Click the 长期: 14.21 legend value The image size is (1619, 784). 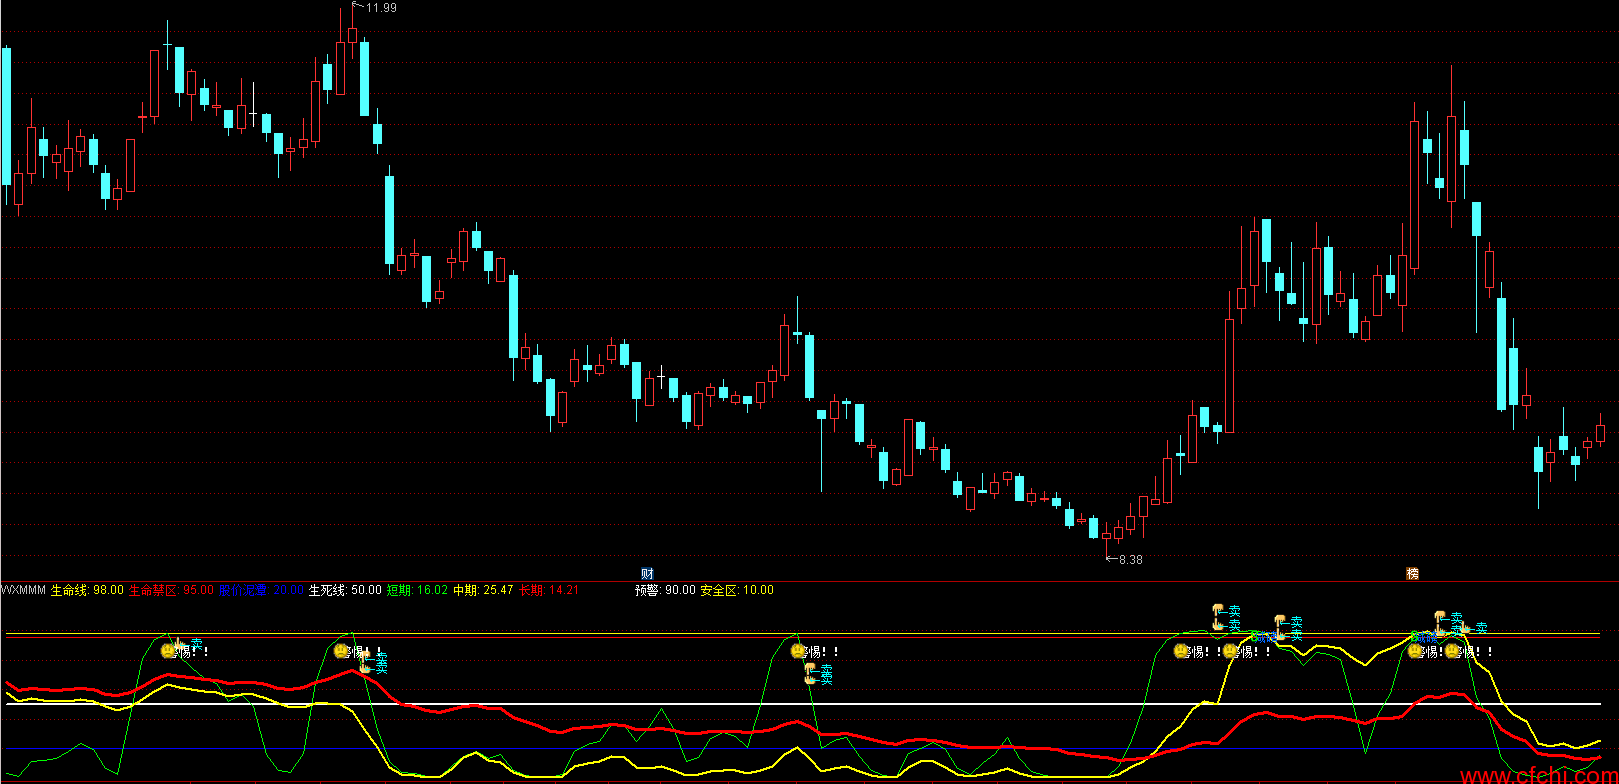pos(549,590)
